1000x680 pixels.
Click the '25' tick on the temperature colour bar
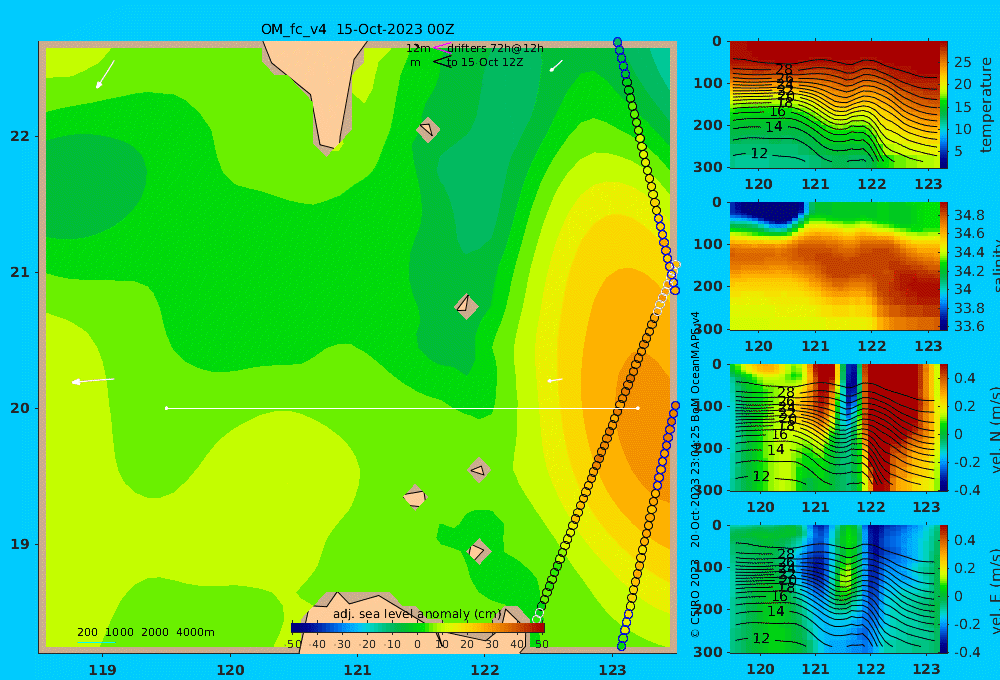pos(963,62)
